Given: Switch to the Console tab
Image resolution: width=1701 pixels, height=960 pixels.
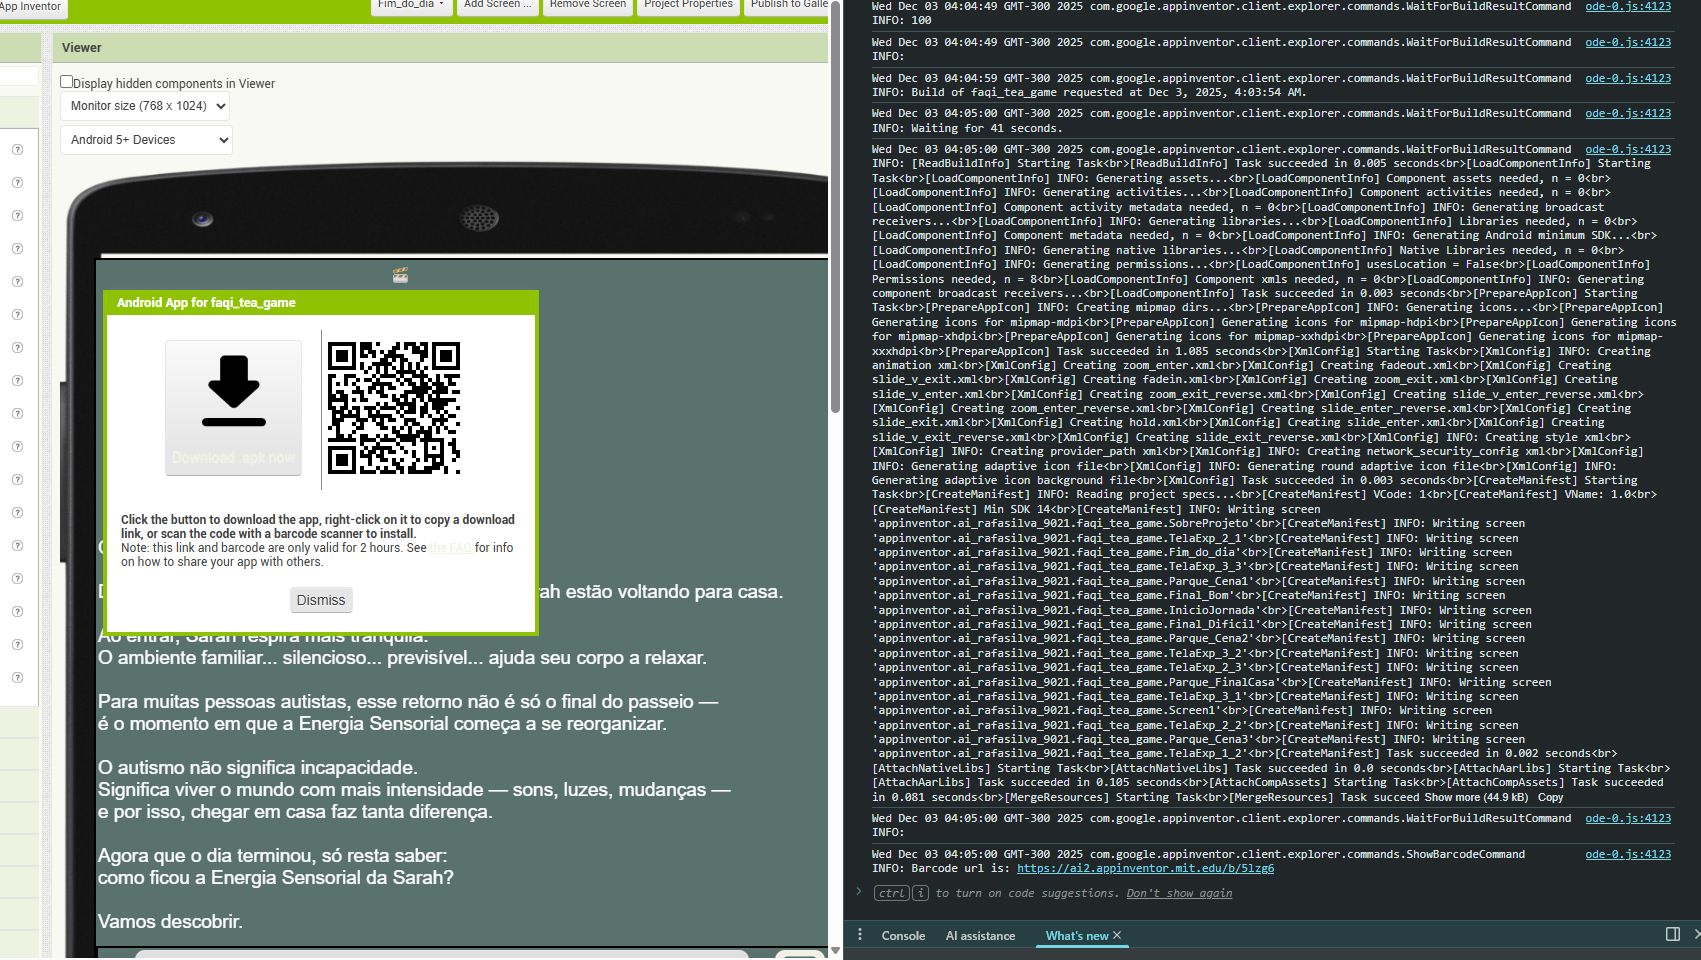Looking at the screenshot, I should [903, 936].
